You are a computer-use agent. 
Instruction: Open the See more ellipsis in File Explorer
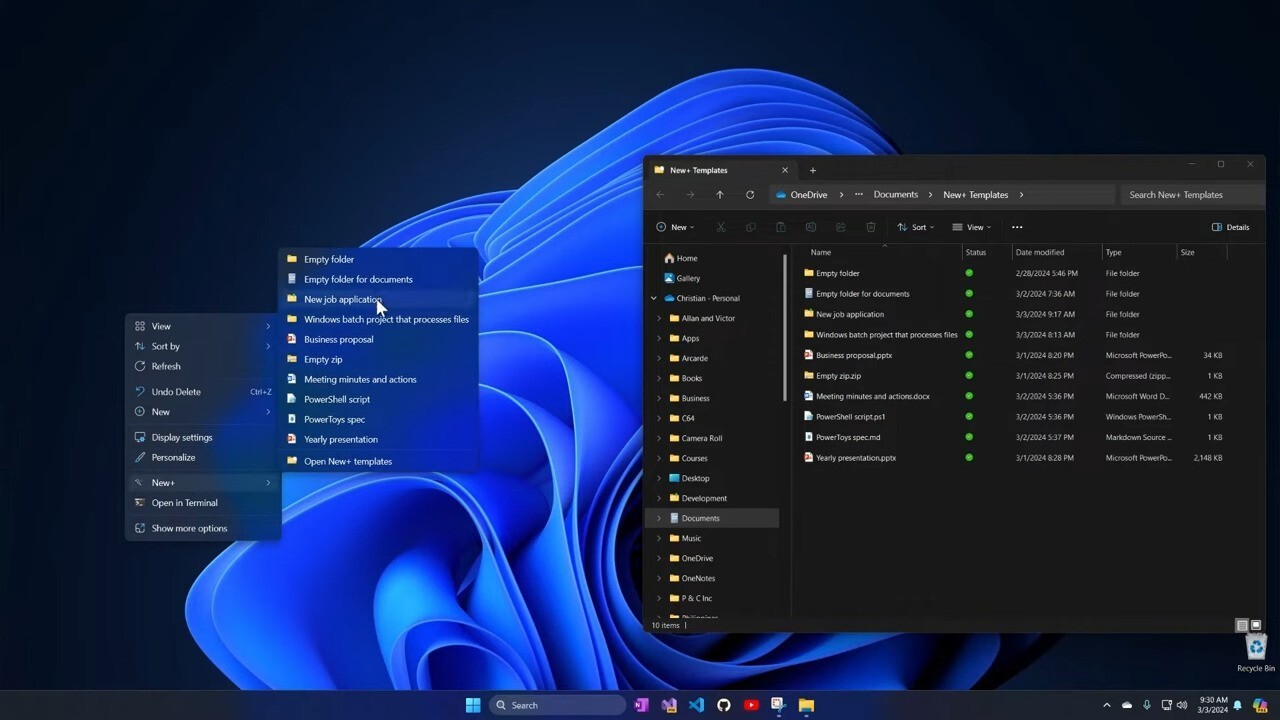point(1017,227)
